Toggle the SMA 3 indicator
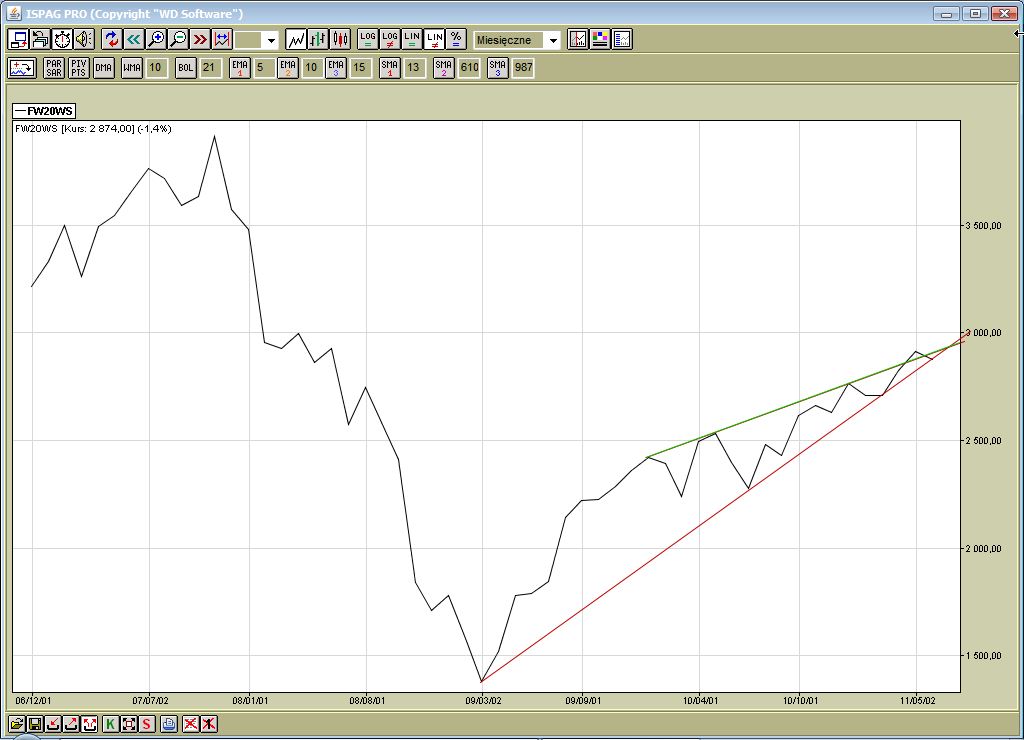 click(498, 68)
